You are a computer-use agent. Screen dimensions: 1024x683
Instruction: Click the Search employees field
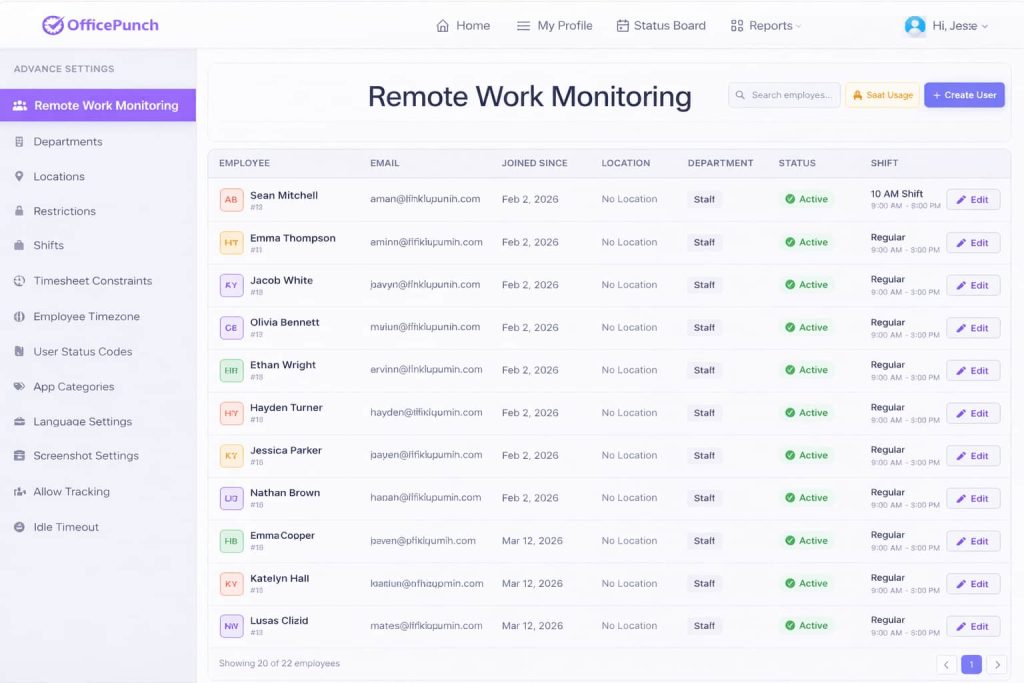click(x=784, y=95)
